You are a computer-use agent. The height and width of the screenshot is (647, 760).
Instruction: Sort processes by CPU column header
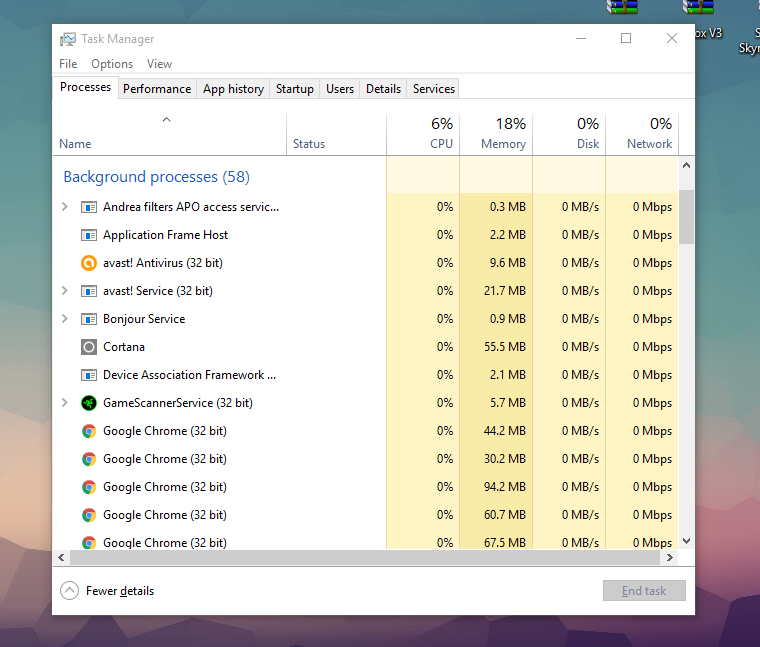[423, 134]
